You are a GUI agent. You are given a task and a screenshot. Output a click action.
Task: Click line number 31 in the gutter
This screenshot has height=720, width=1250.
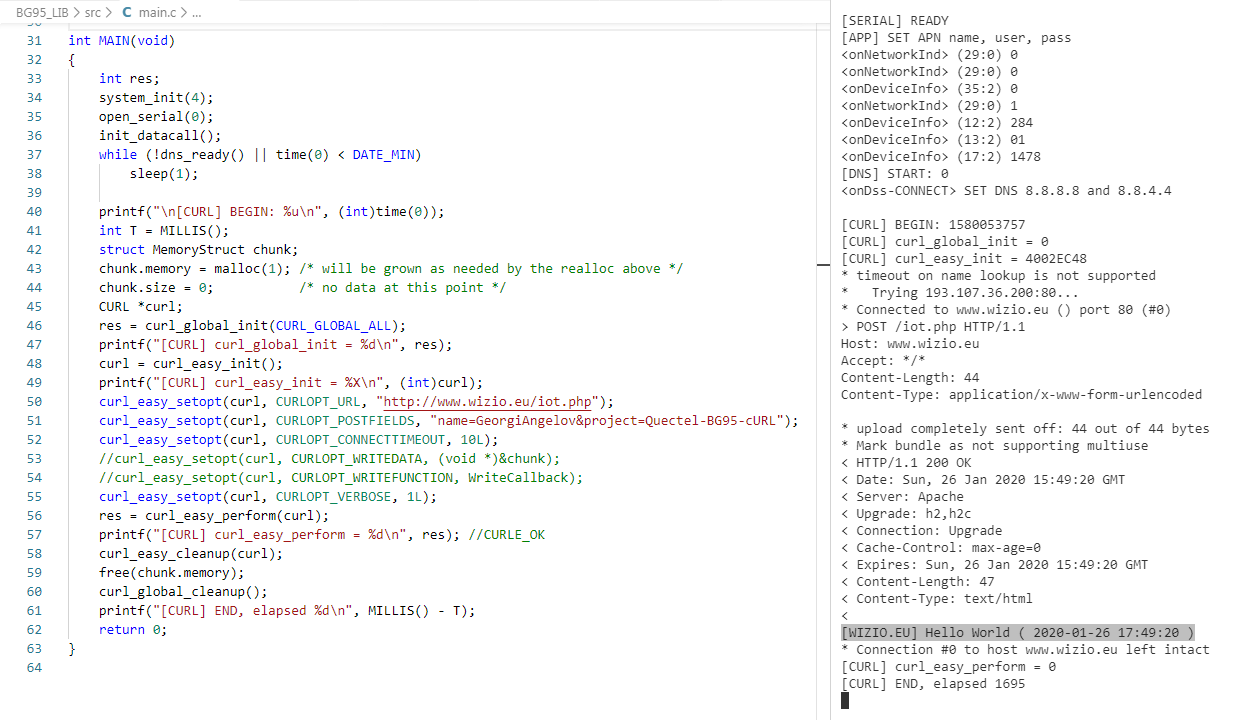pos(34,41)
